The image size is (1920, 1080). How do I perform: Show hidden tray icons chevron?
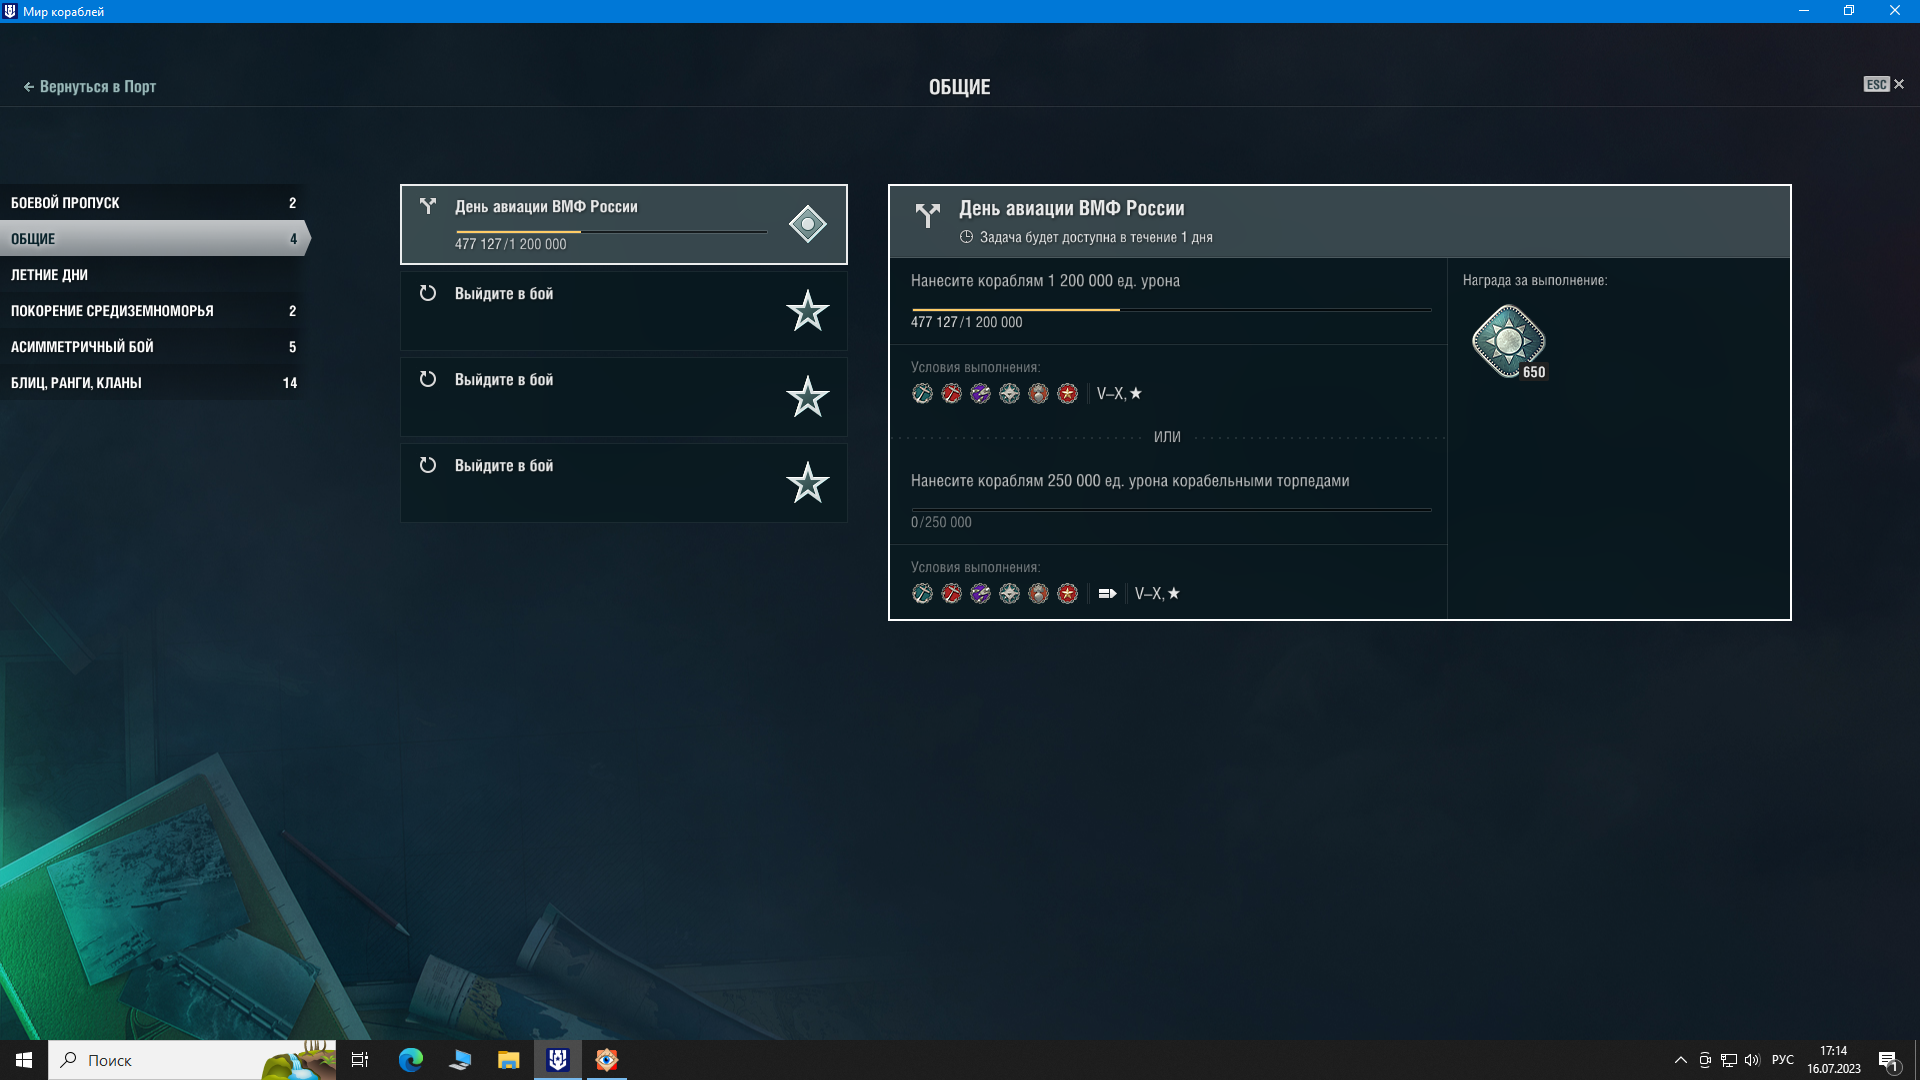pos(1681,1060)
